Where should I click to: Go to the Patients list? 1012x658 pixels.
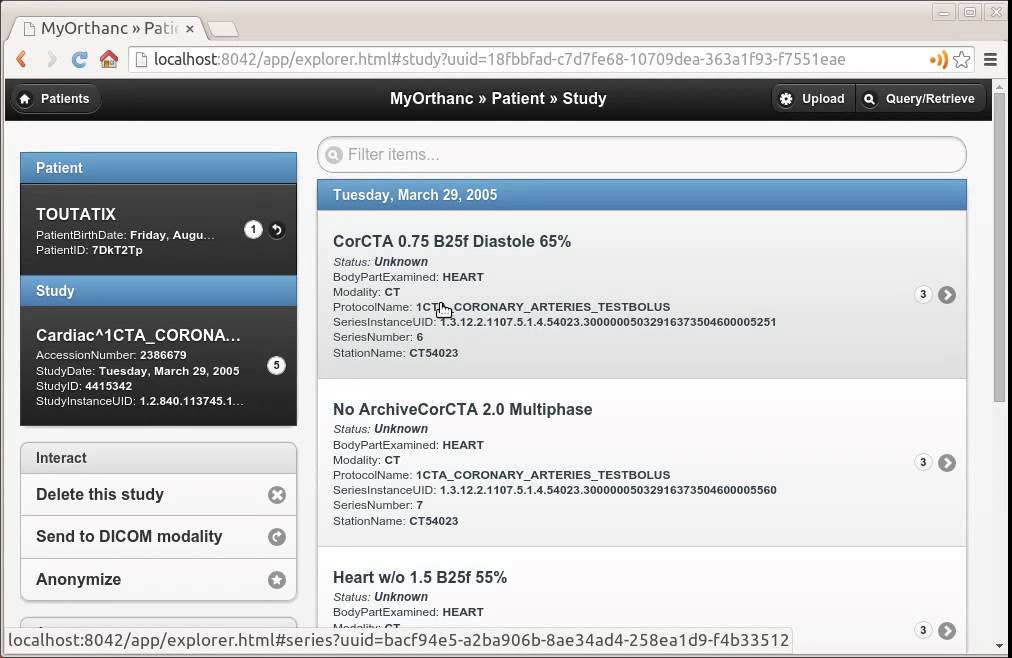coord(56,99)
